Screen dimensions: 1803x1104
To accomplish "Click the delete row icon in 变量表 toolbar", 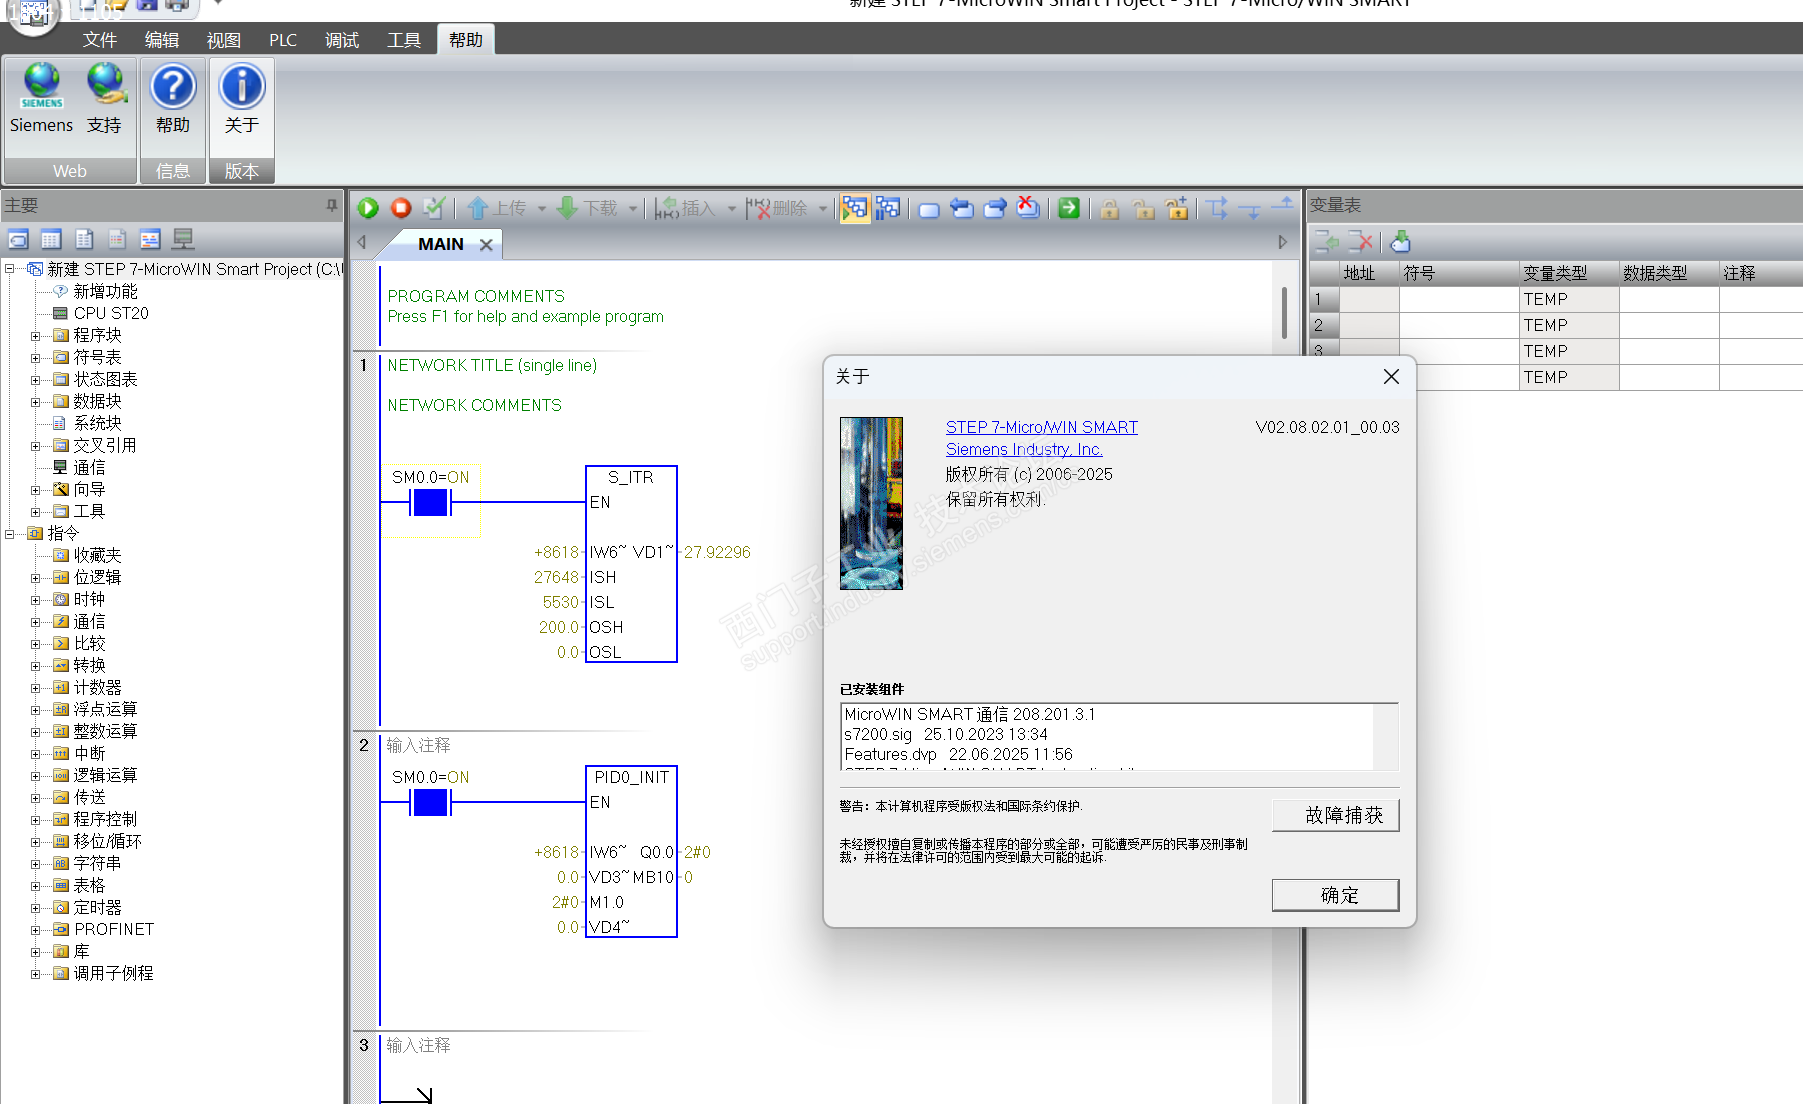I will pos(1360,241).
